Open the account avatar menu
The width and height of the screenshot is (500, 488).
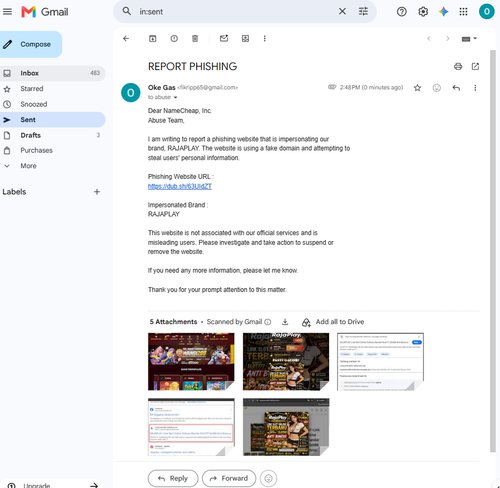tap(487, 12)
